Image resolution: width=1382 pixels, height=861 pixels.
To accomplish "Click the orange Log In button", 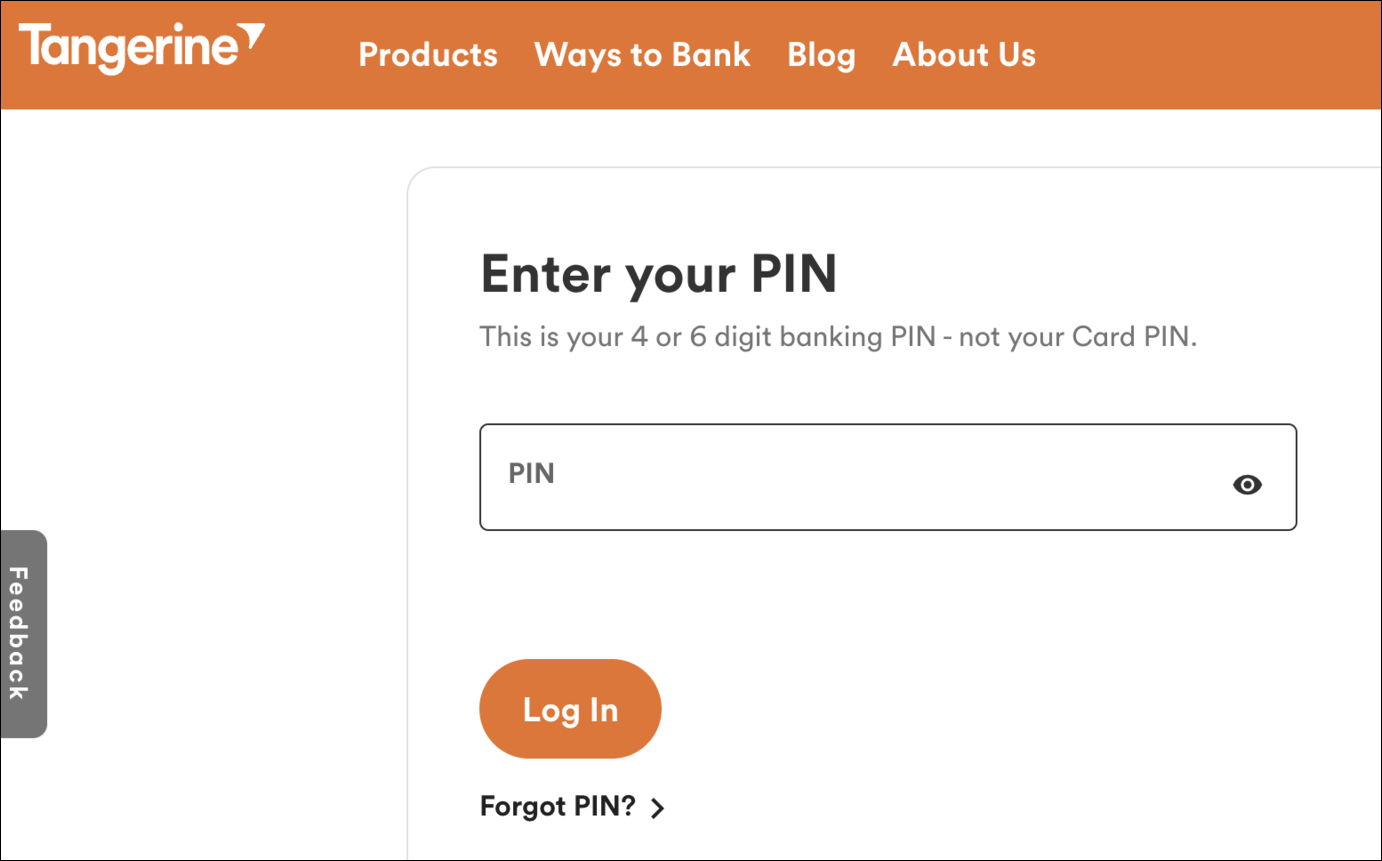I will 570,709.
